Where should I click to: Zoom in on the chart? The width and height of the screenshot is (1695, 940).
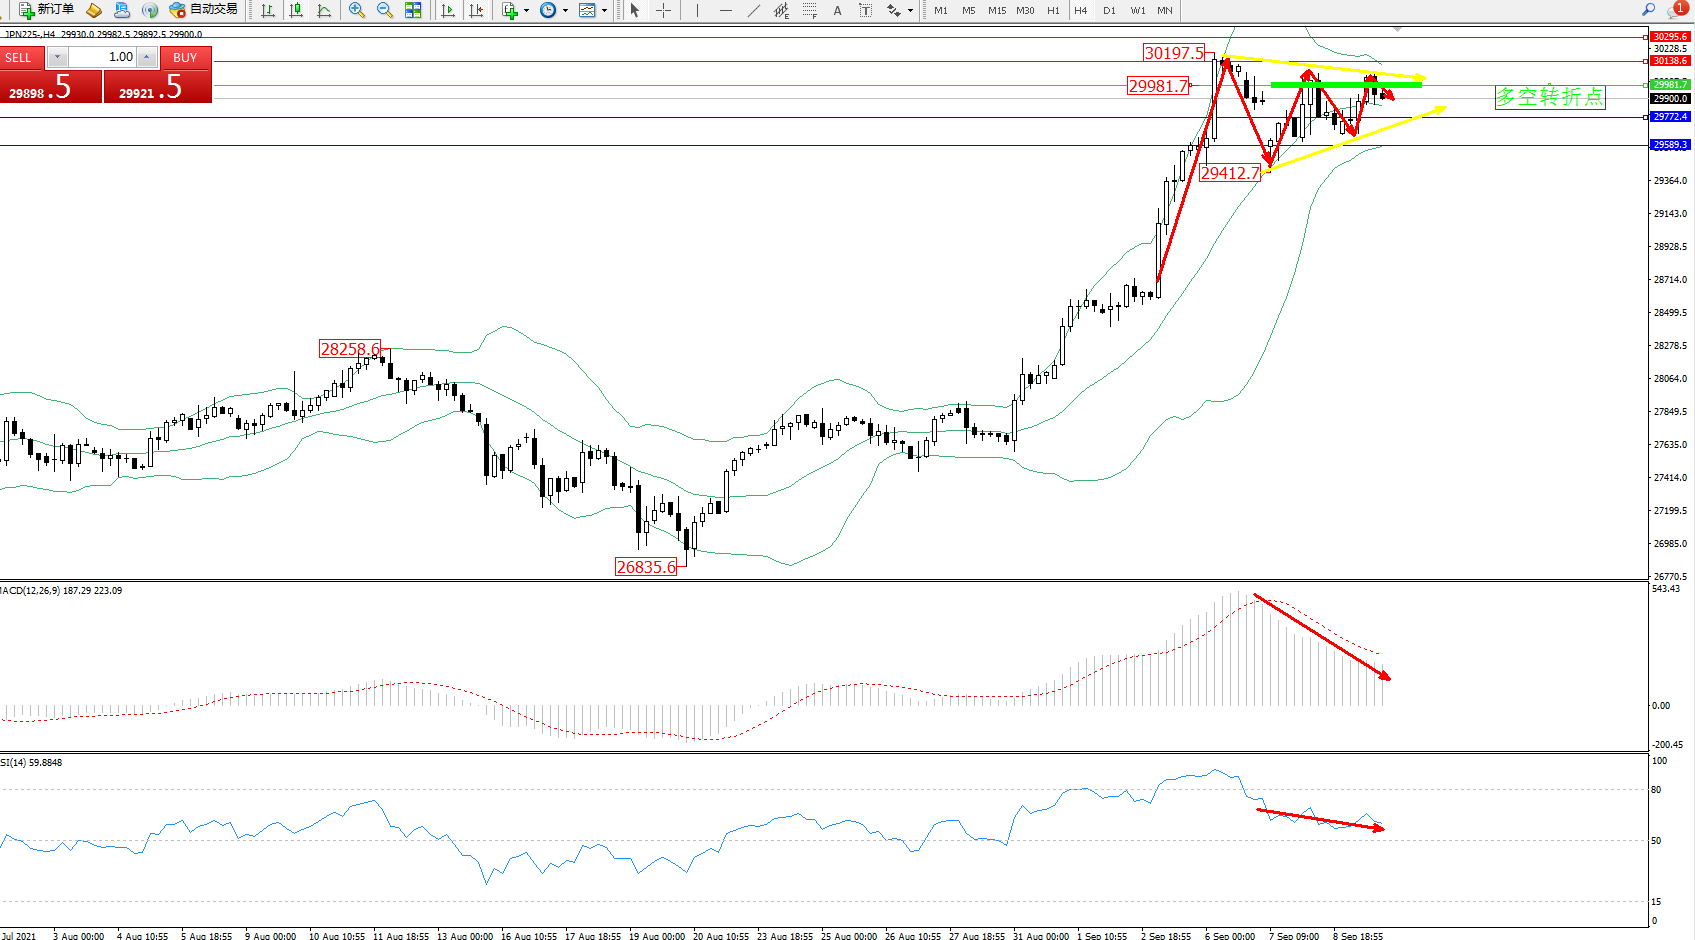pos(357,10)
